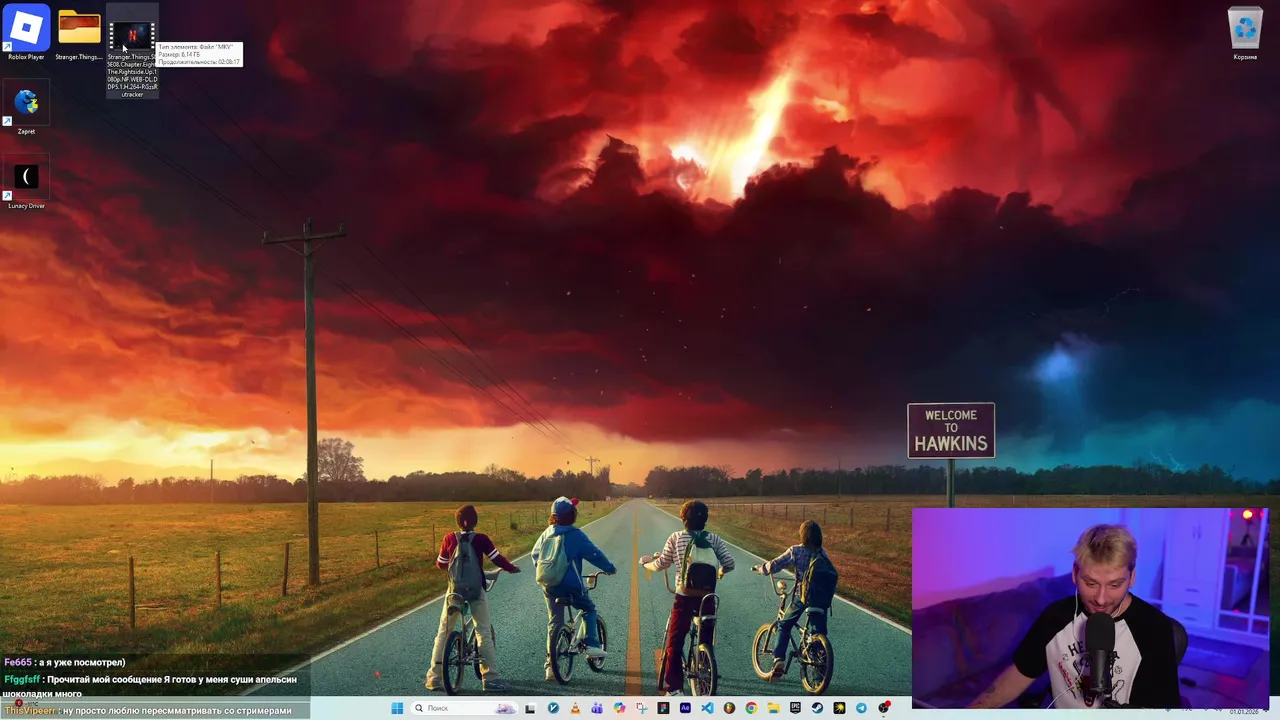Launch Adobe After Effects from the taskbar
1280x720 pixels.
click(x=685, y=708)
